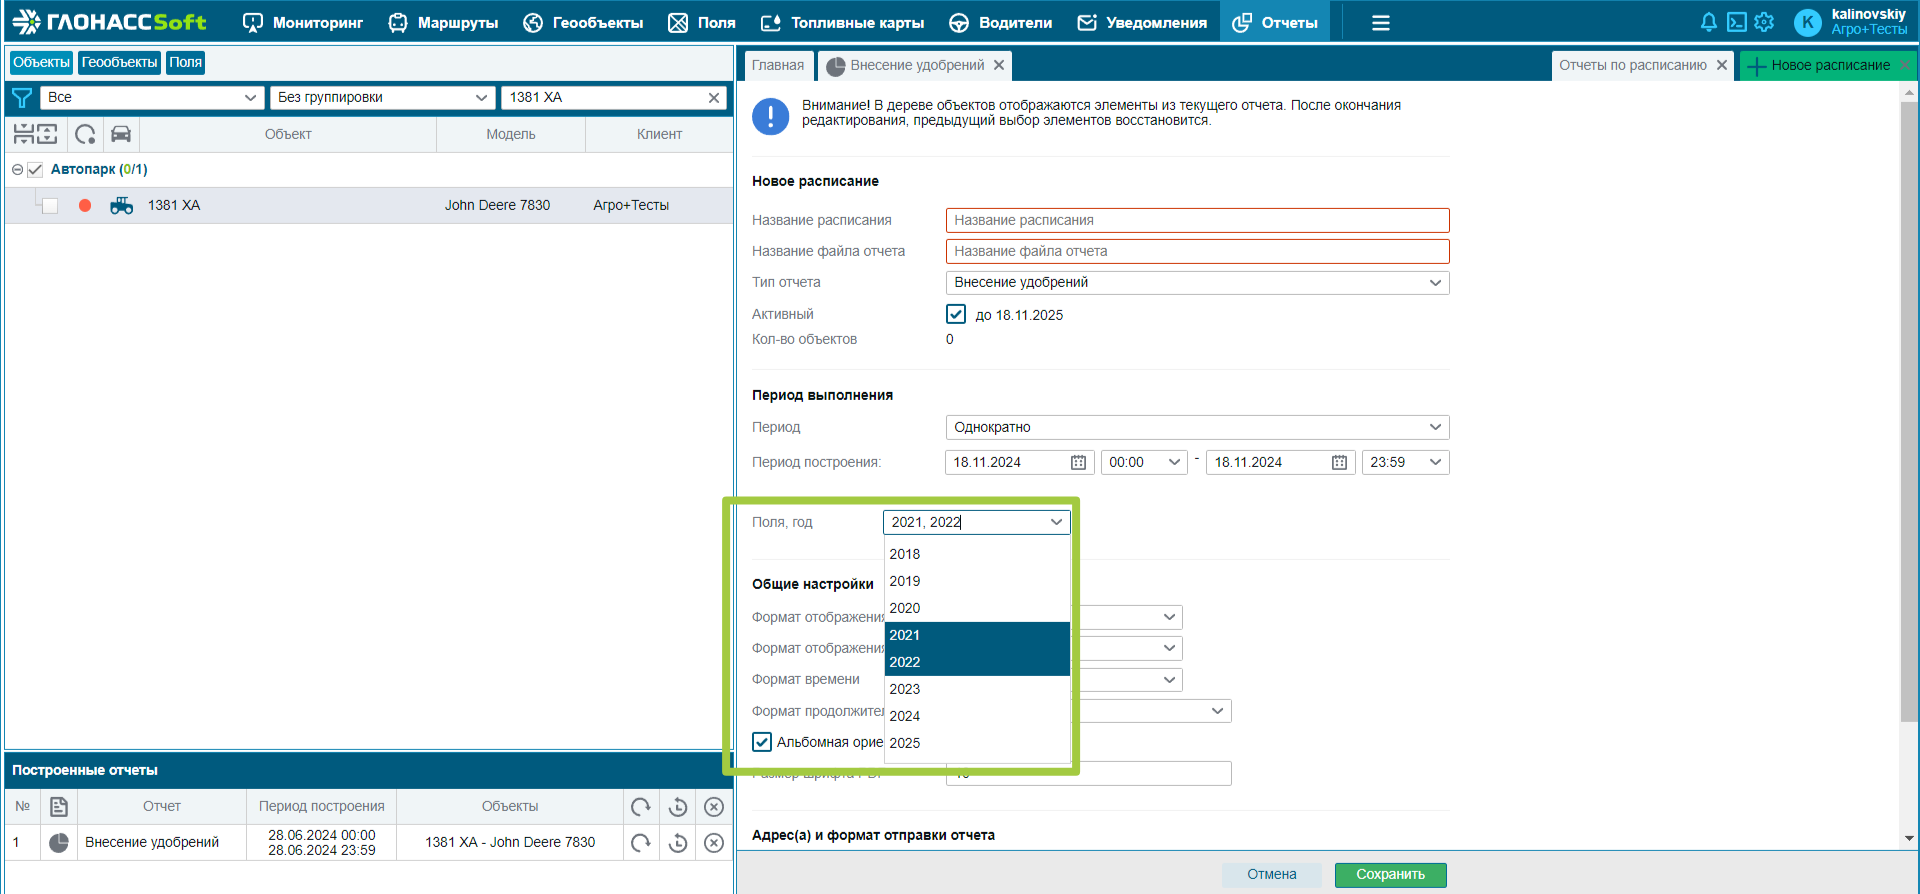
Task: Check the 1381 XA object checkbox
Action: (x=50, y=206)
